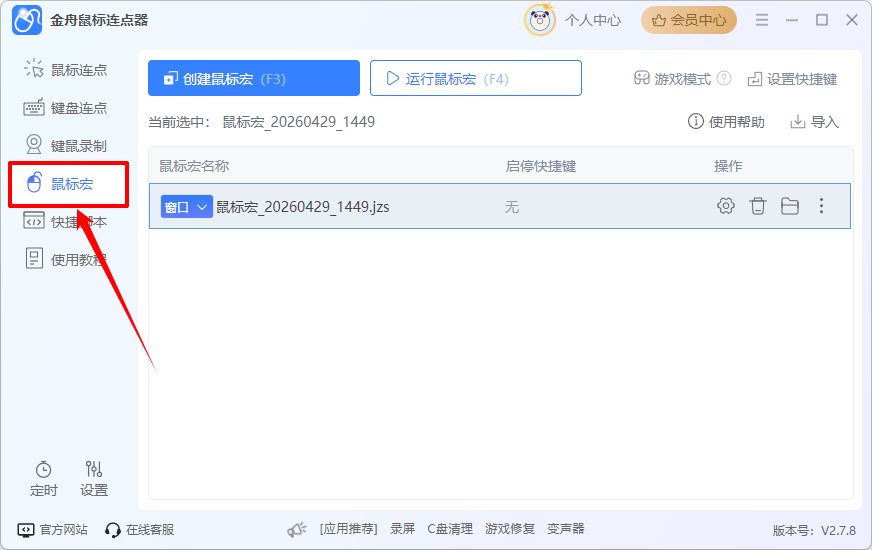Open more options three-dot icon
This screenshot has height=550, width=872.
(821, 206)
